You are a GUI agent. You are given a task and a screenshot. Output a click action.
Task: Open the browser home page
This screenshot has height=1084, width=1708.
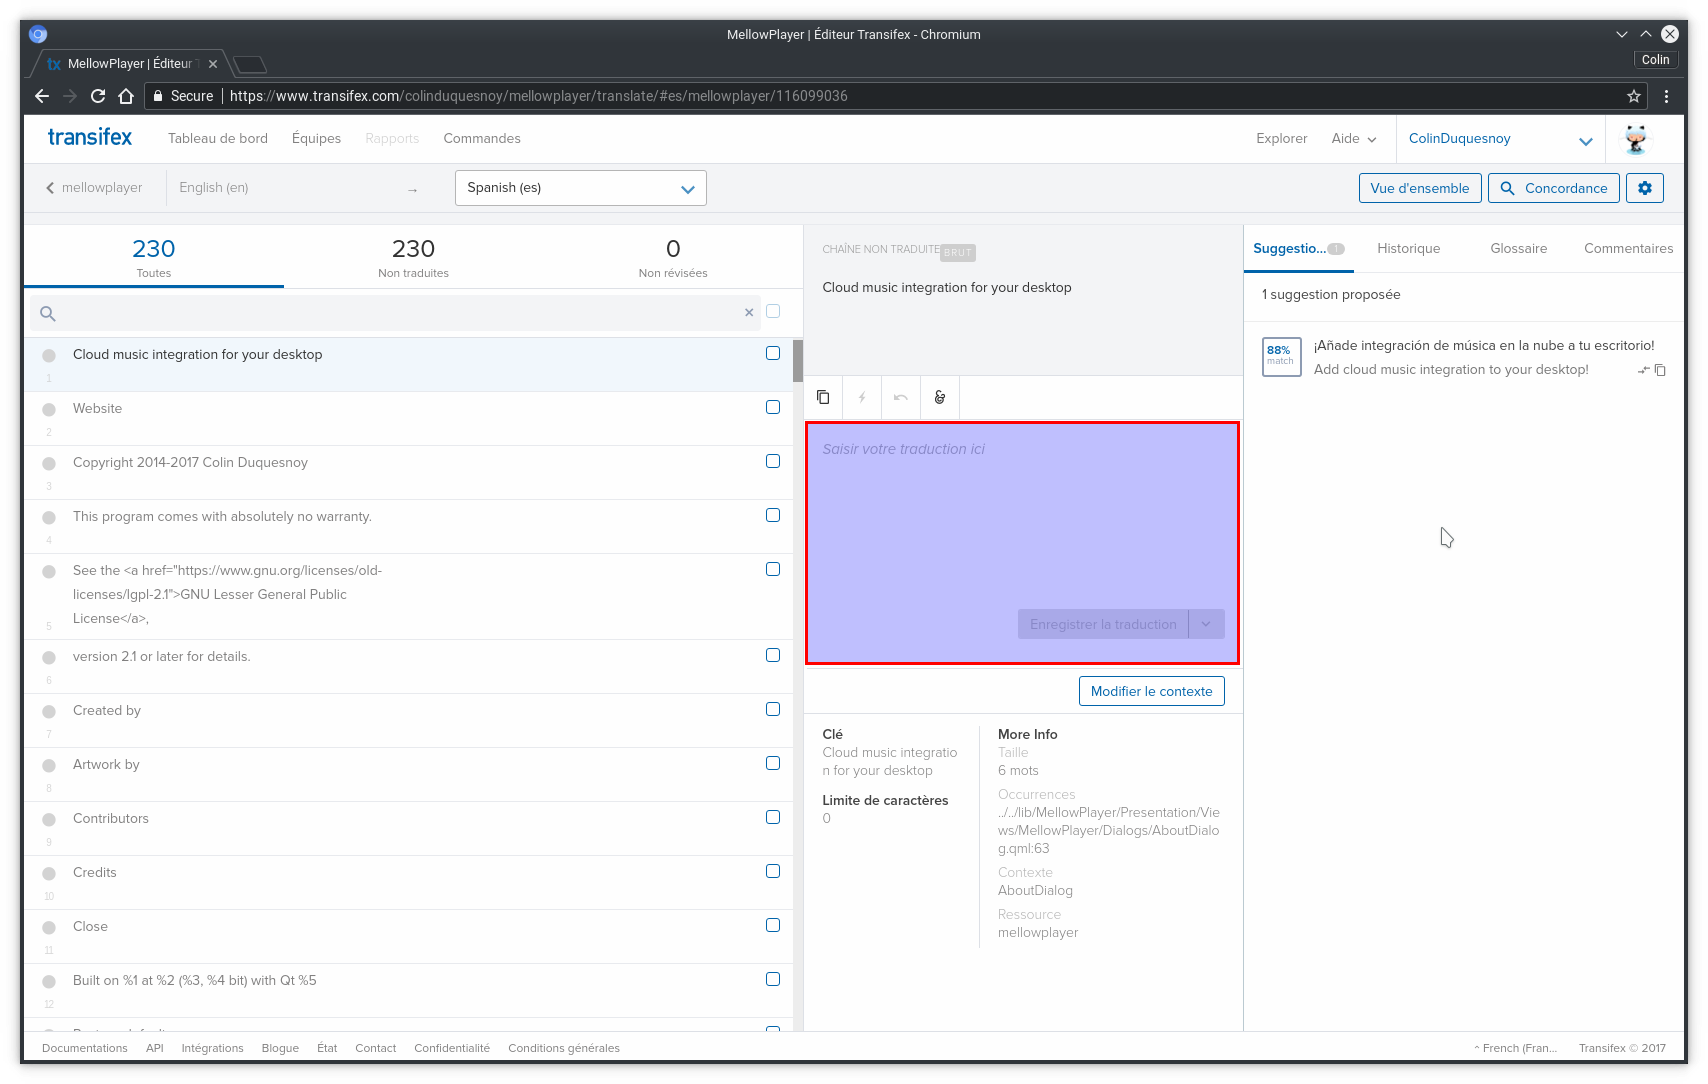click(126, 96)
